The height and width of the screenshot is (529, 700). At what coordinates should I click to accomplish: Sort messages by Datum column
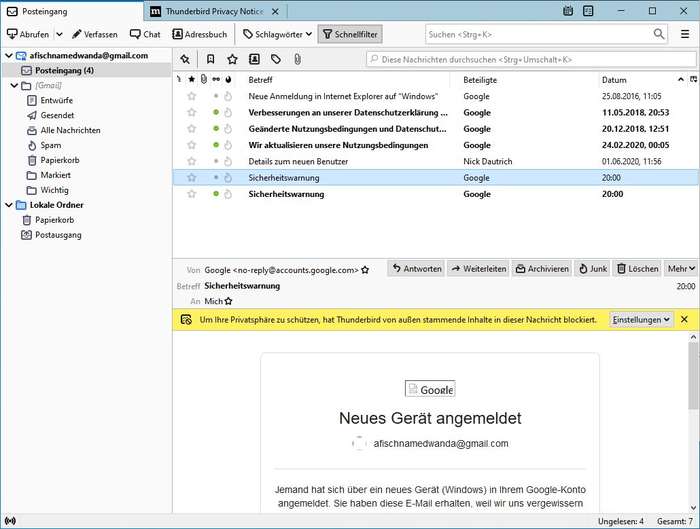click(614, 80)
